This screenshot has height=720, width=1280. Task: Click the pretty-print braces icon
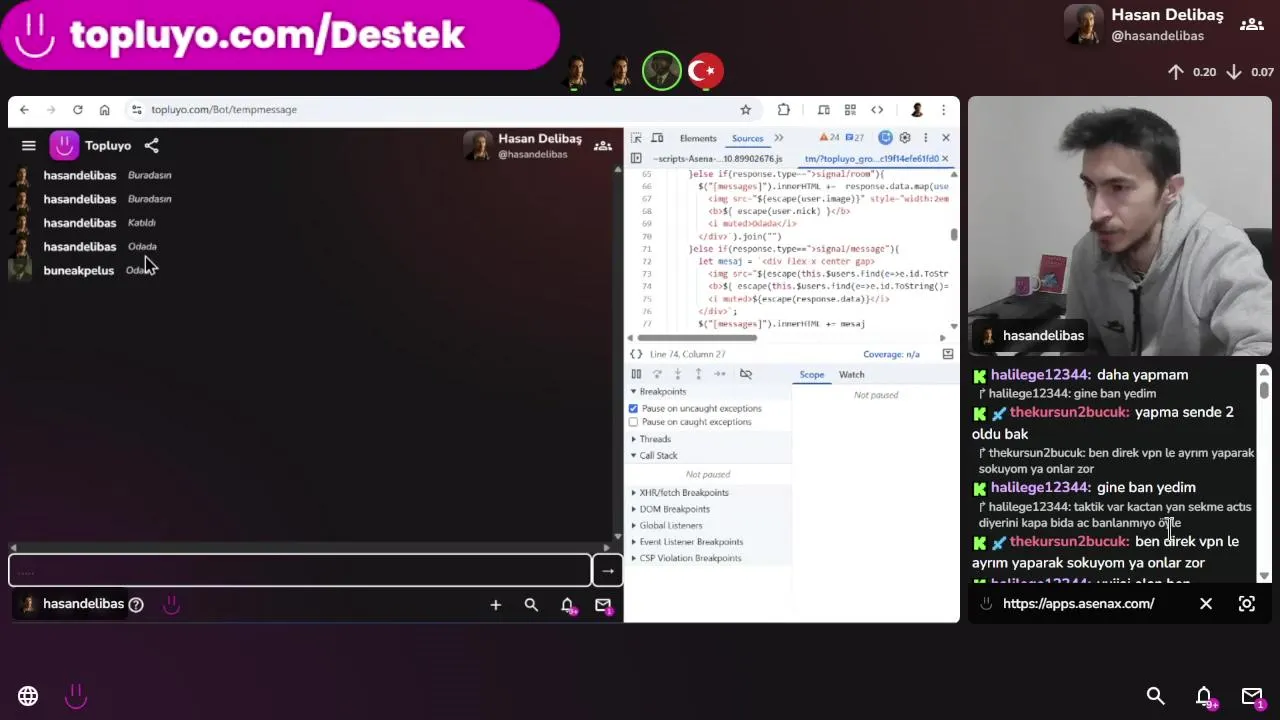click(x=636, y=354)
